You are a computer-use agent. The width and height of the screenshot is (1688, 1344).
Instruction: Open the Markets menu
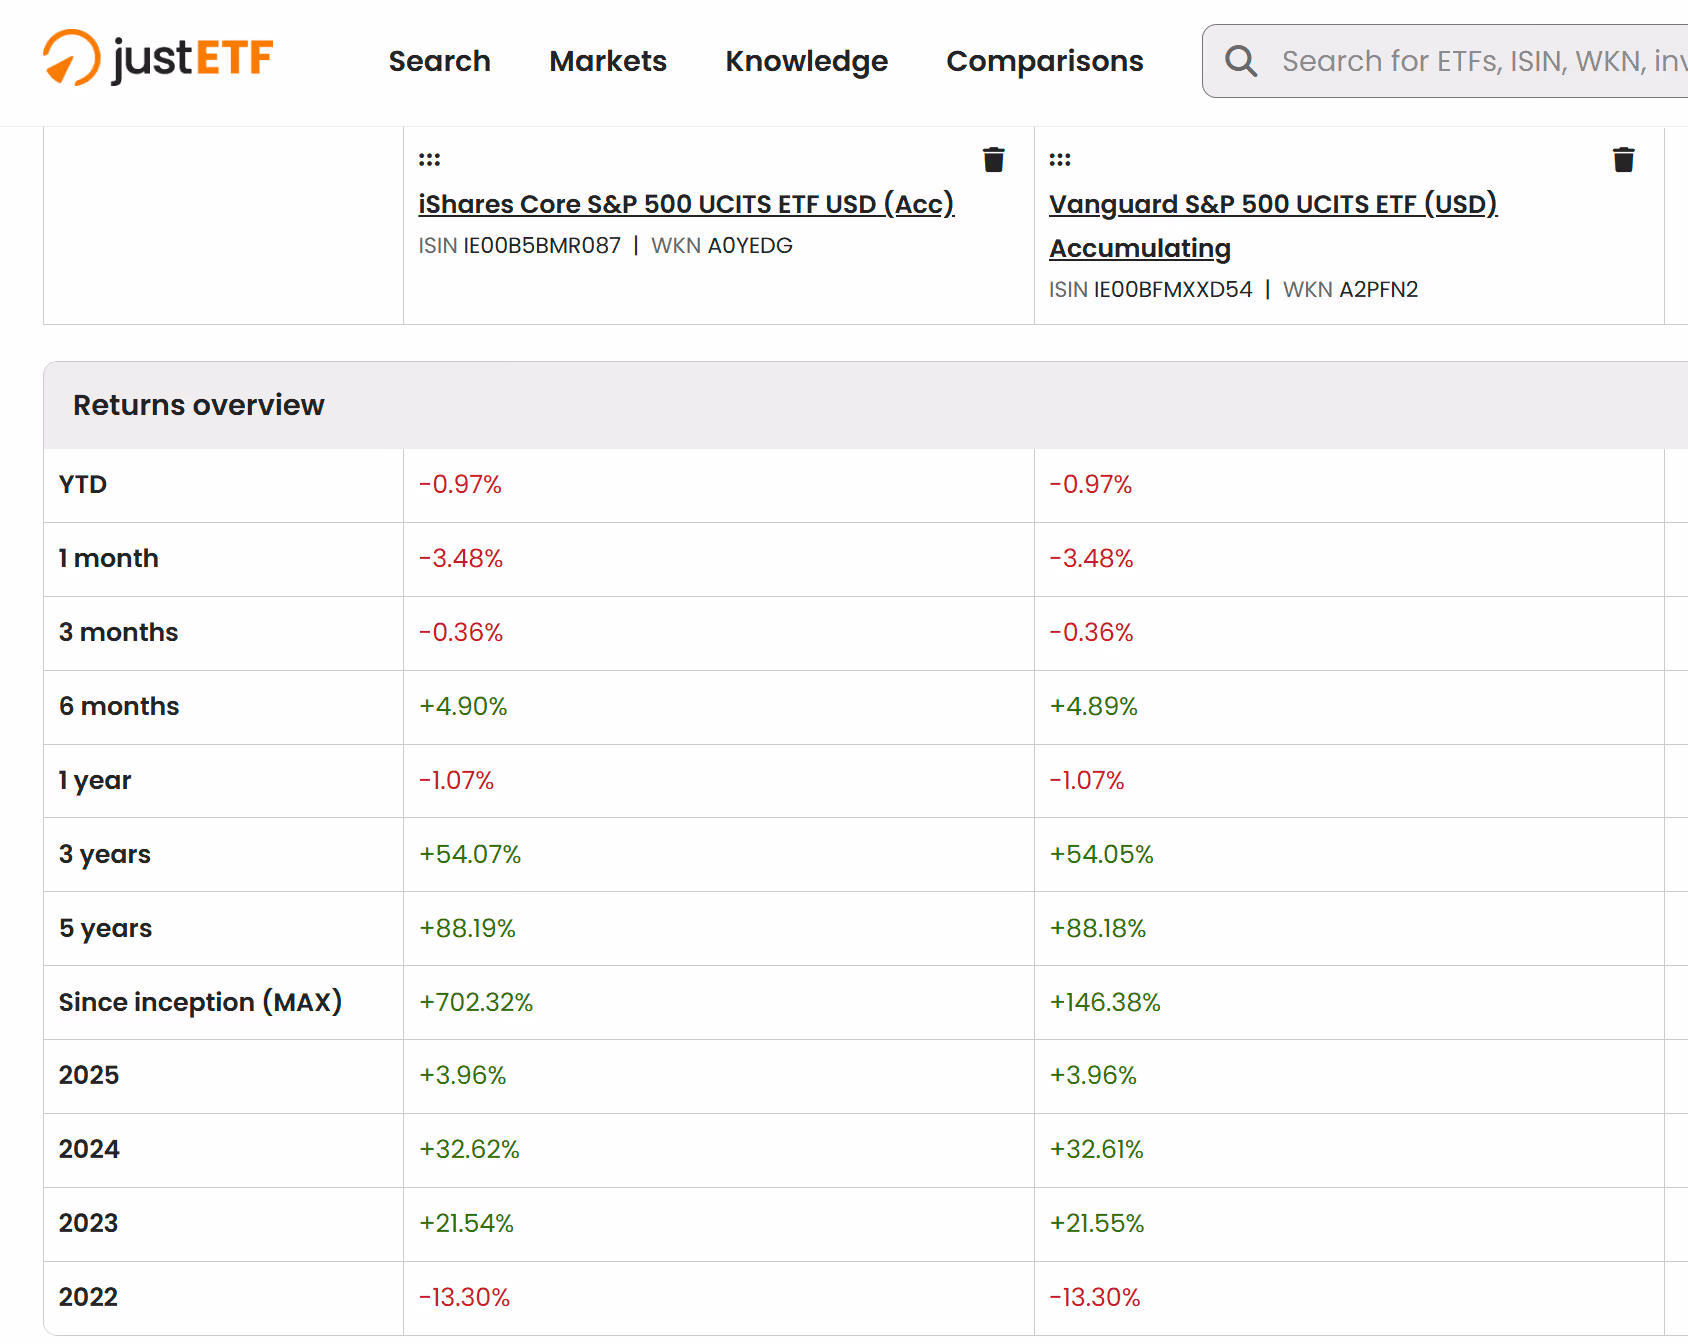608,61
